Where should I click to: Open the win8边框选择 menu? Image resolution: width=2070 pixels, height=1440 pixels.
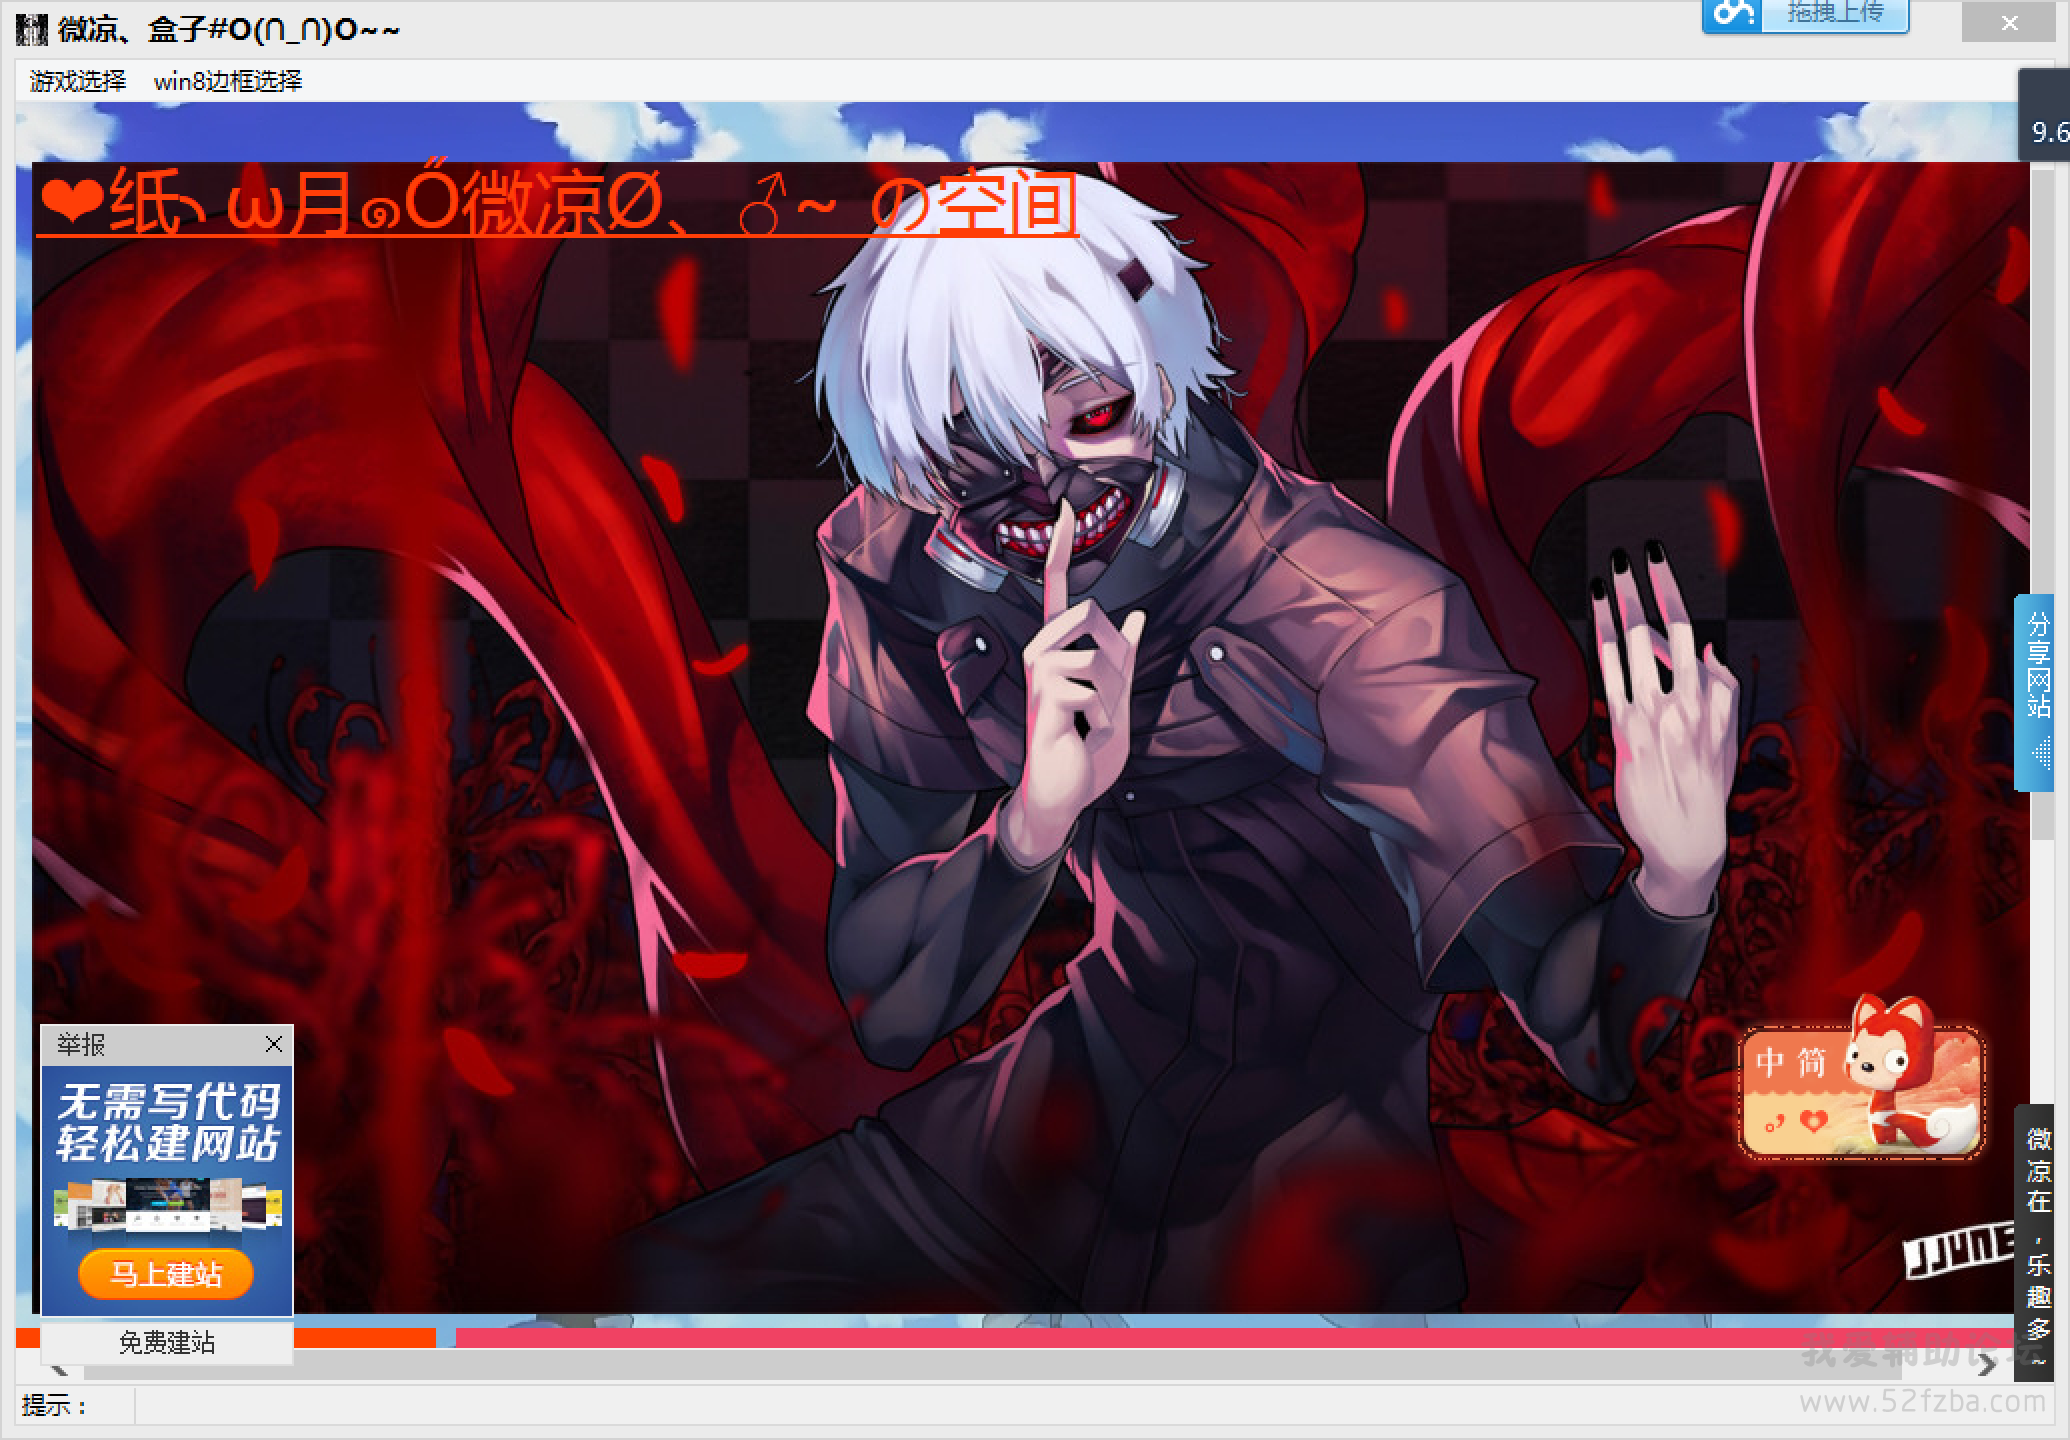[x=228, y=81]
